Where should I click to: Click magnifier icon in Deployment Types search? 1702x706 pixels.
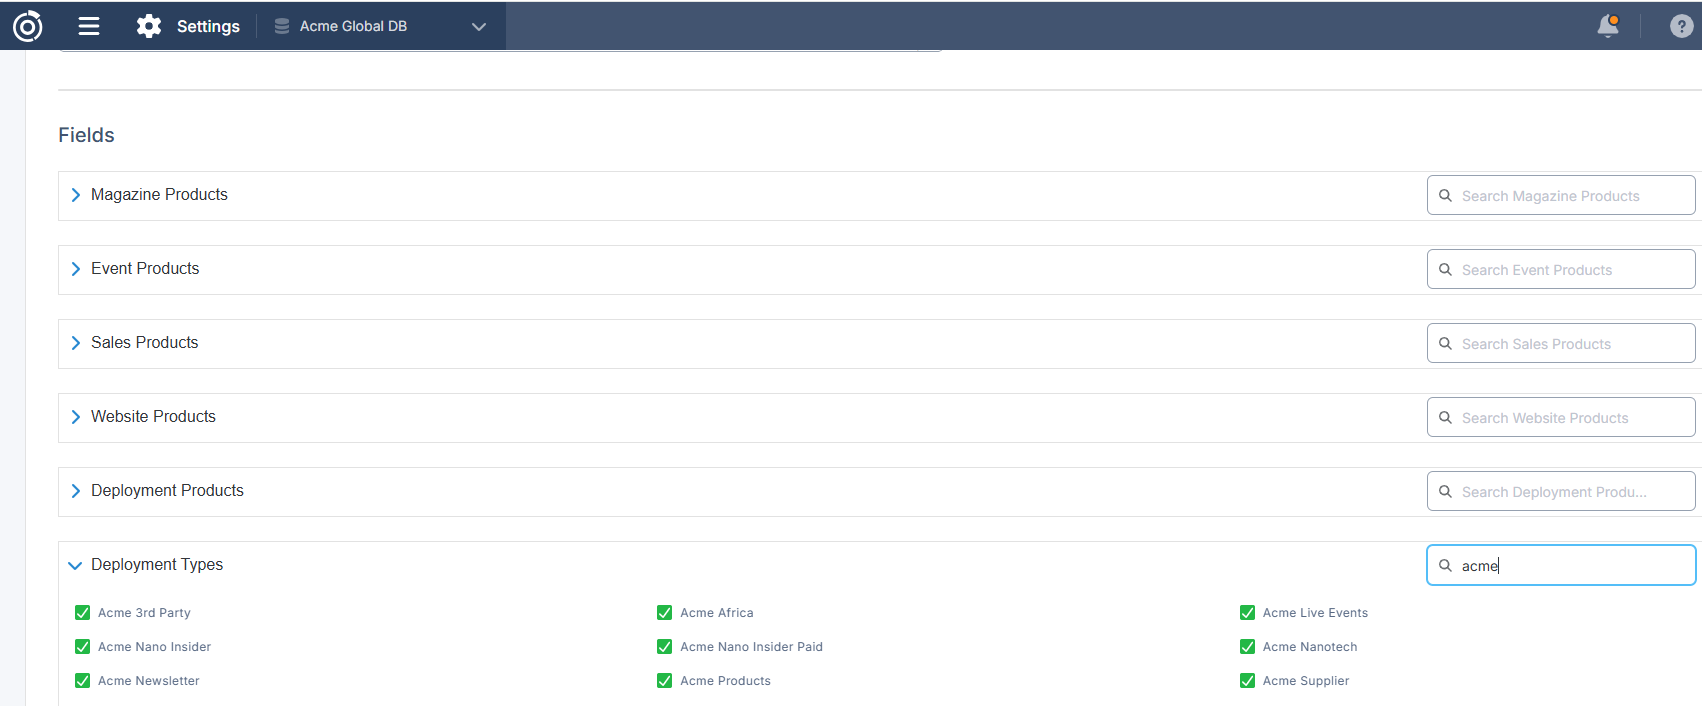coord(1445,566)
